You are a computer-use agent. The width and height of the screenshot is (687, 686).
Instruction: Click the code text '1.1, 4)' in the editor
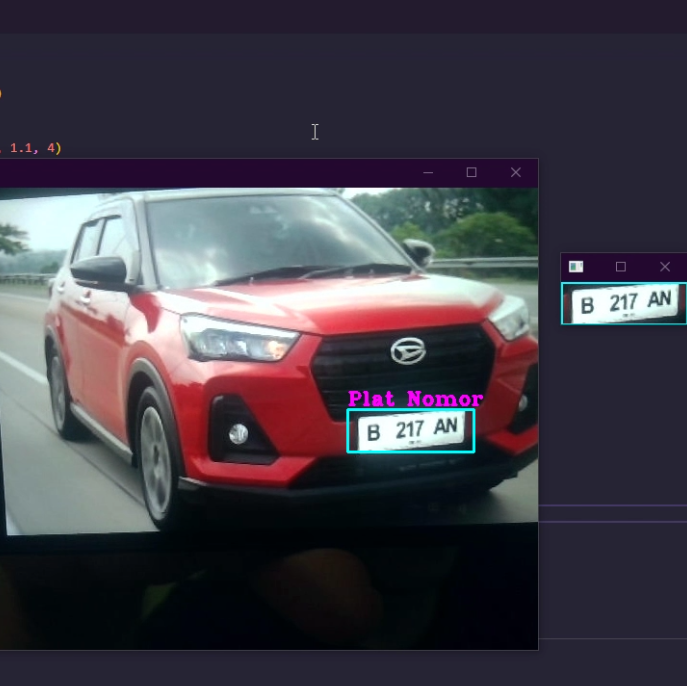(x=35, y=148)
